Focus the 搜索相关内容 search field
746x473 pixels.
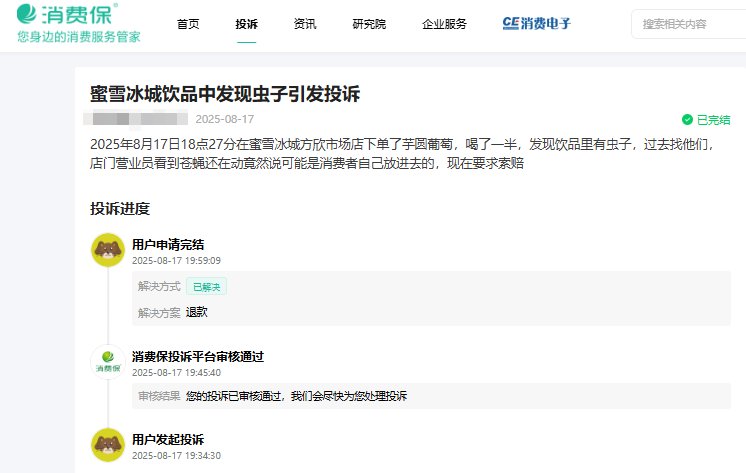click(x=690, y=24)
